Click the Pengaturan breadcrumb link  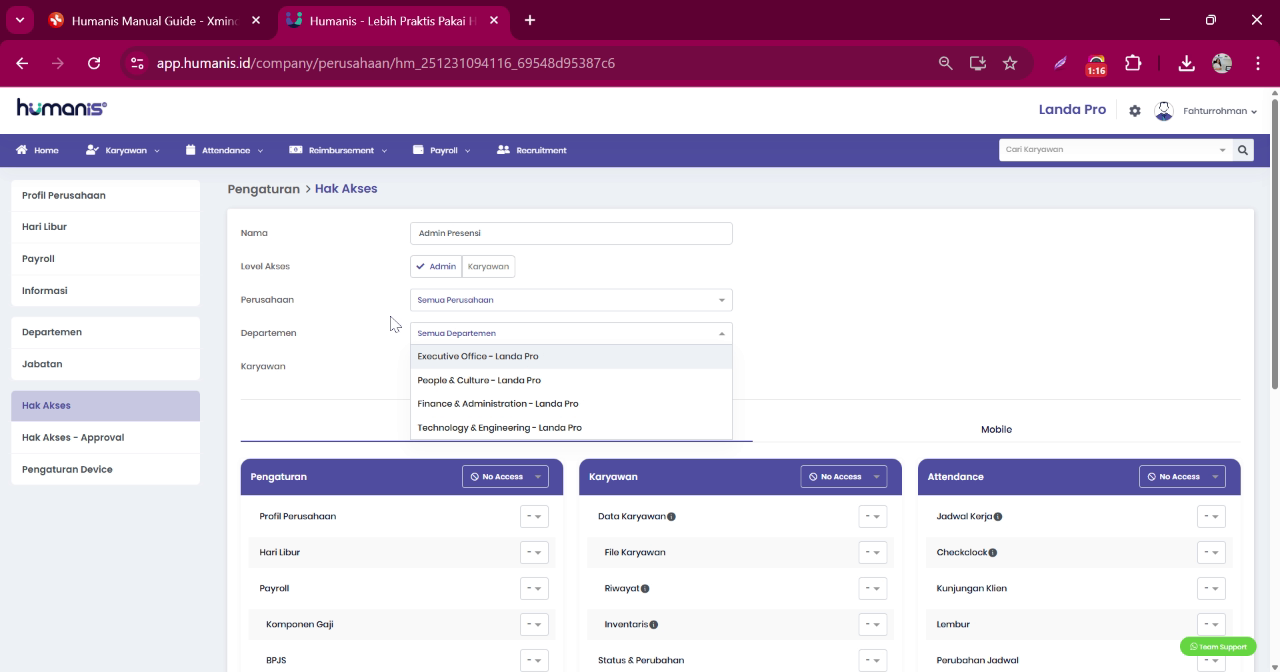[264, 189]
